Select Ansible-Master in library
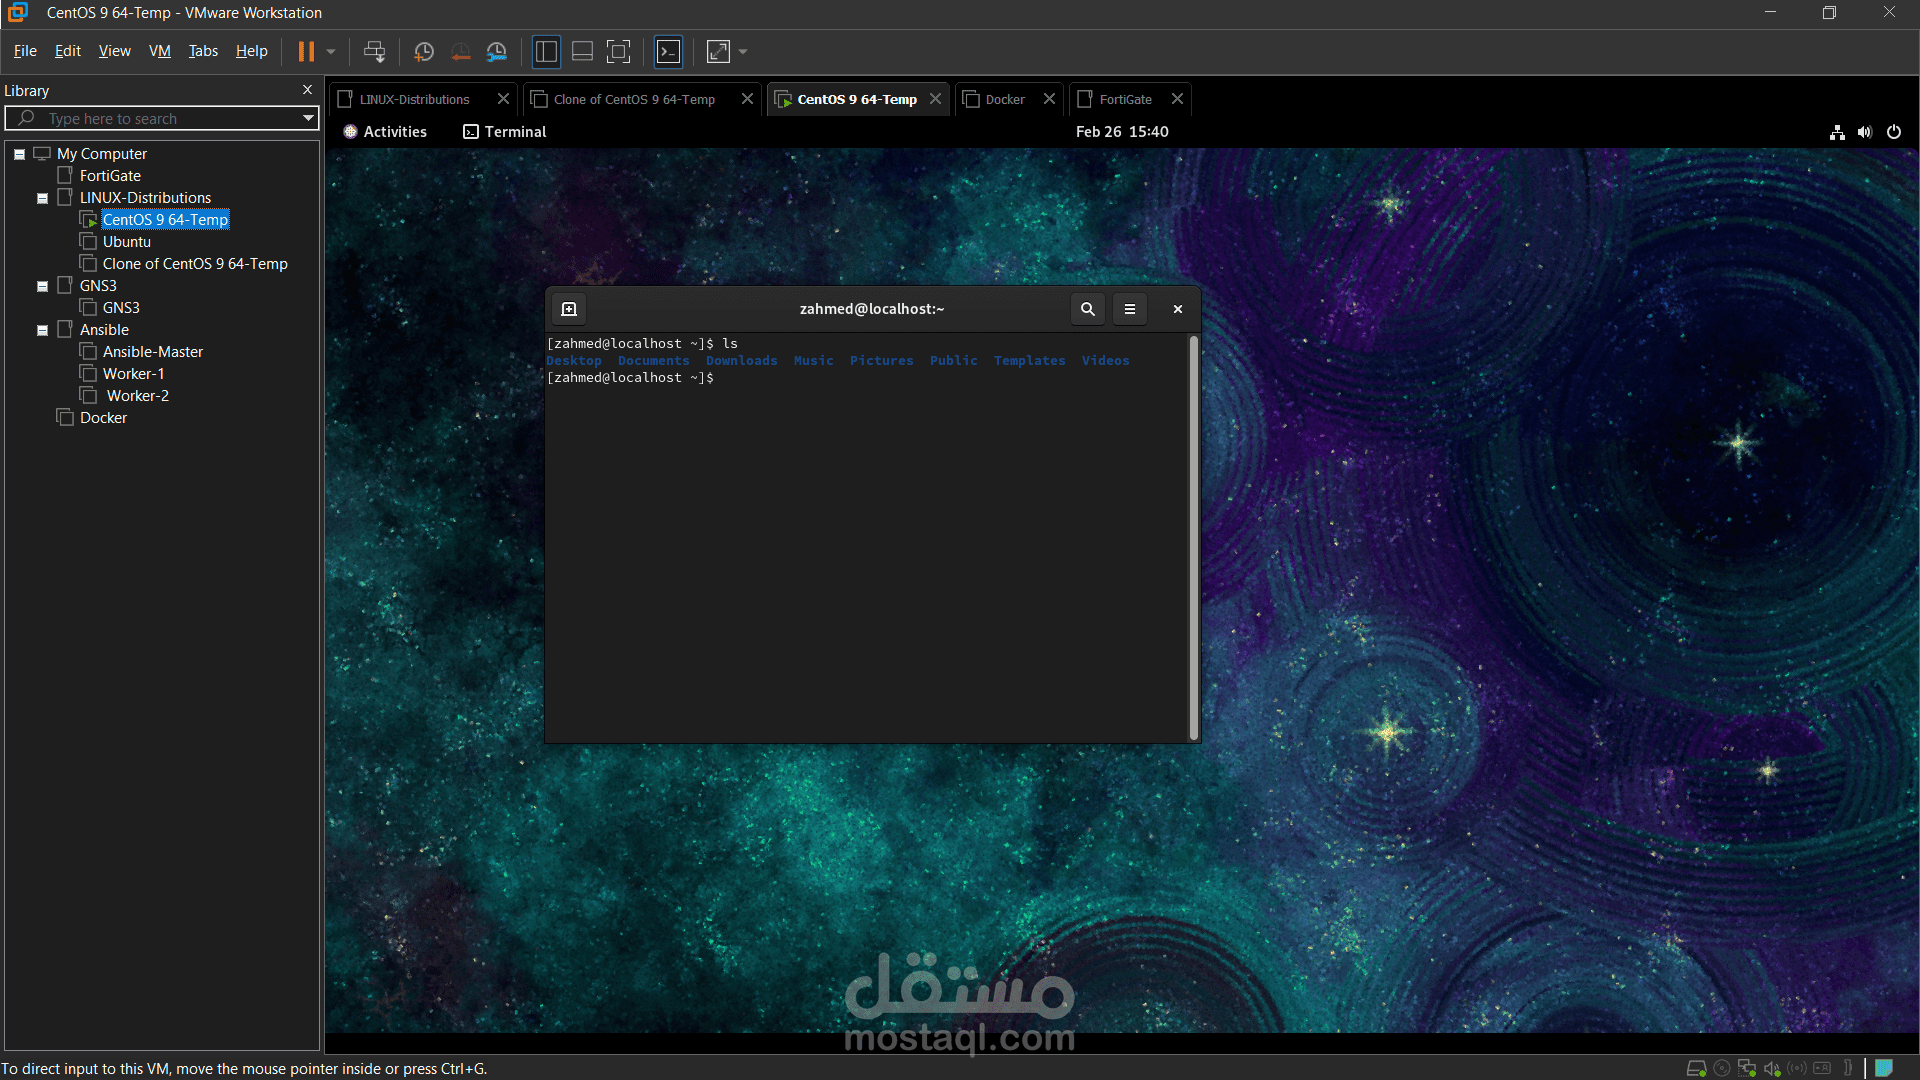The width and height of the screenshot is (1920, 1080). tap(152, 352)
